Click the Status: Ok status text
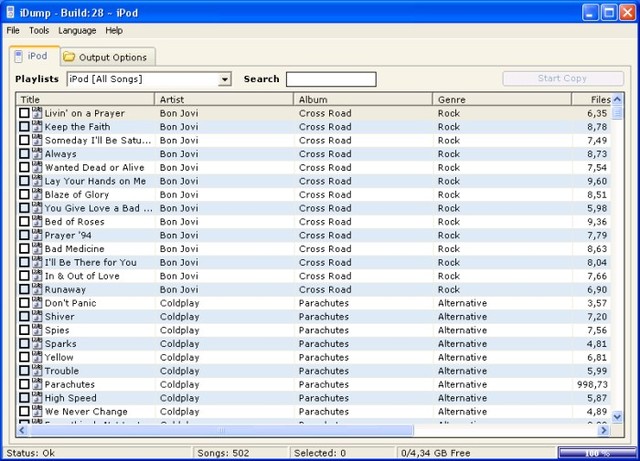Viewport: 640px width, 461px height. click(x=31, y=453)
